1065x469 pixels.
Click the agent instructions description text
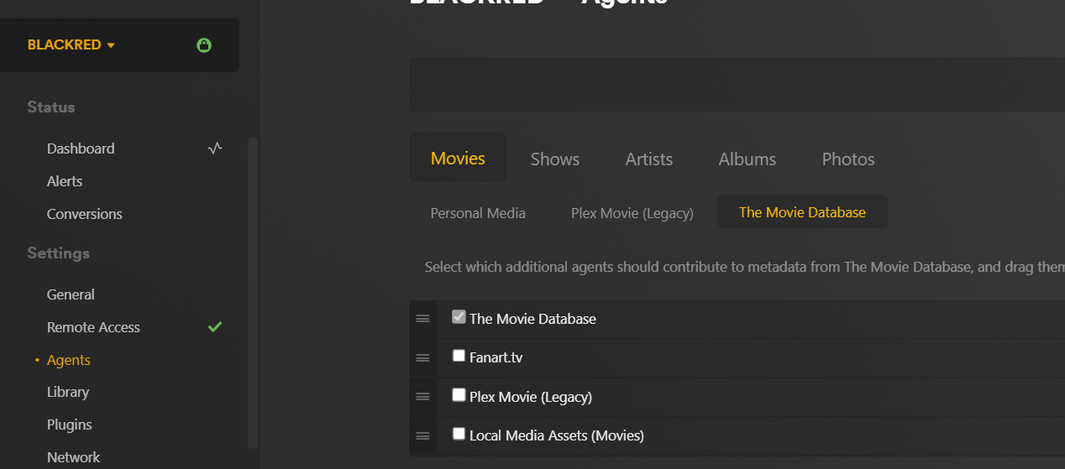click(744, 267)
